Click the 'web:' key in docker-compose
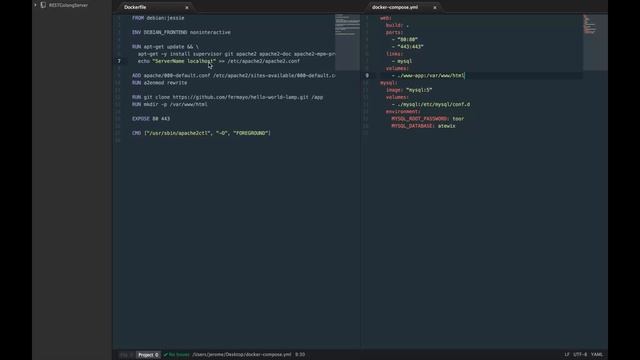This screenshot has width=640, height=360. point(386,18)
